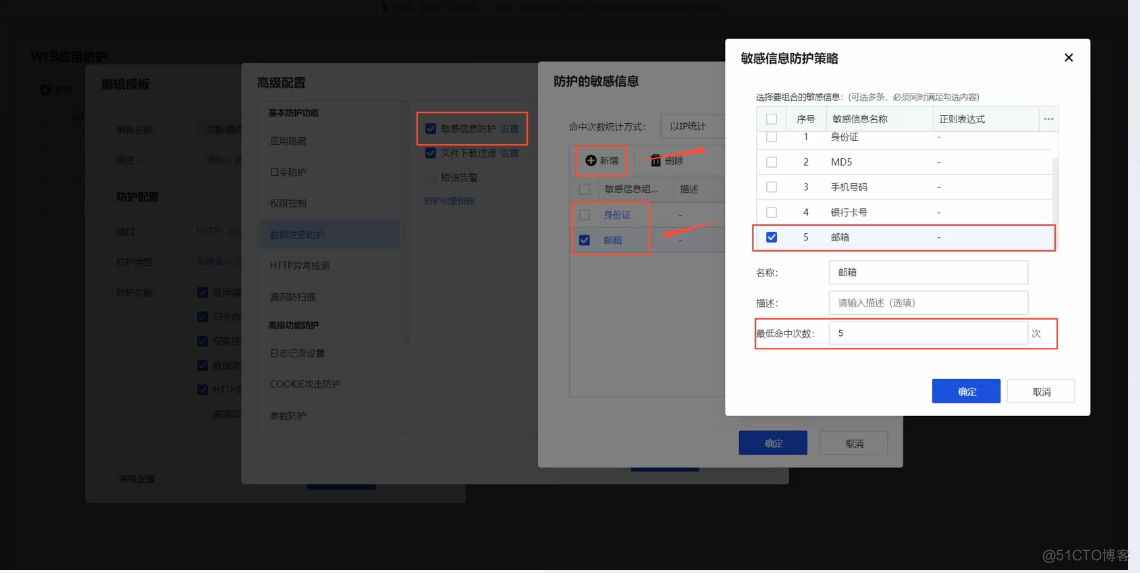The image size is (1140, 573).
Task: Click 手机号码 cell in strategy table
Action: (849, 187)
